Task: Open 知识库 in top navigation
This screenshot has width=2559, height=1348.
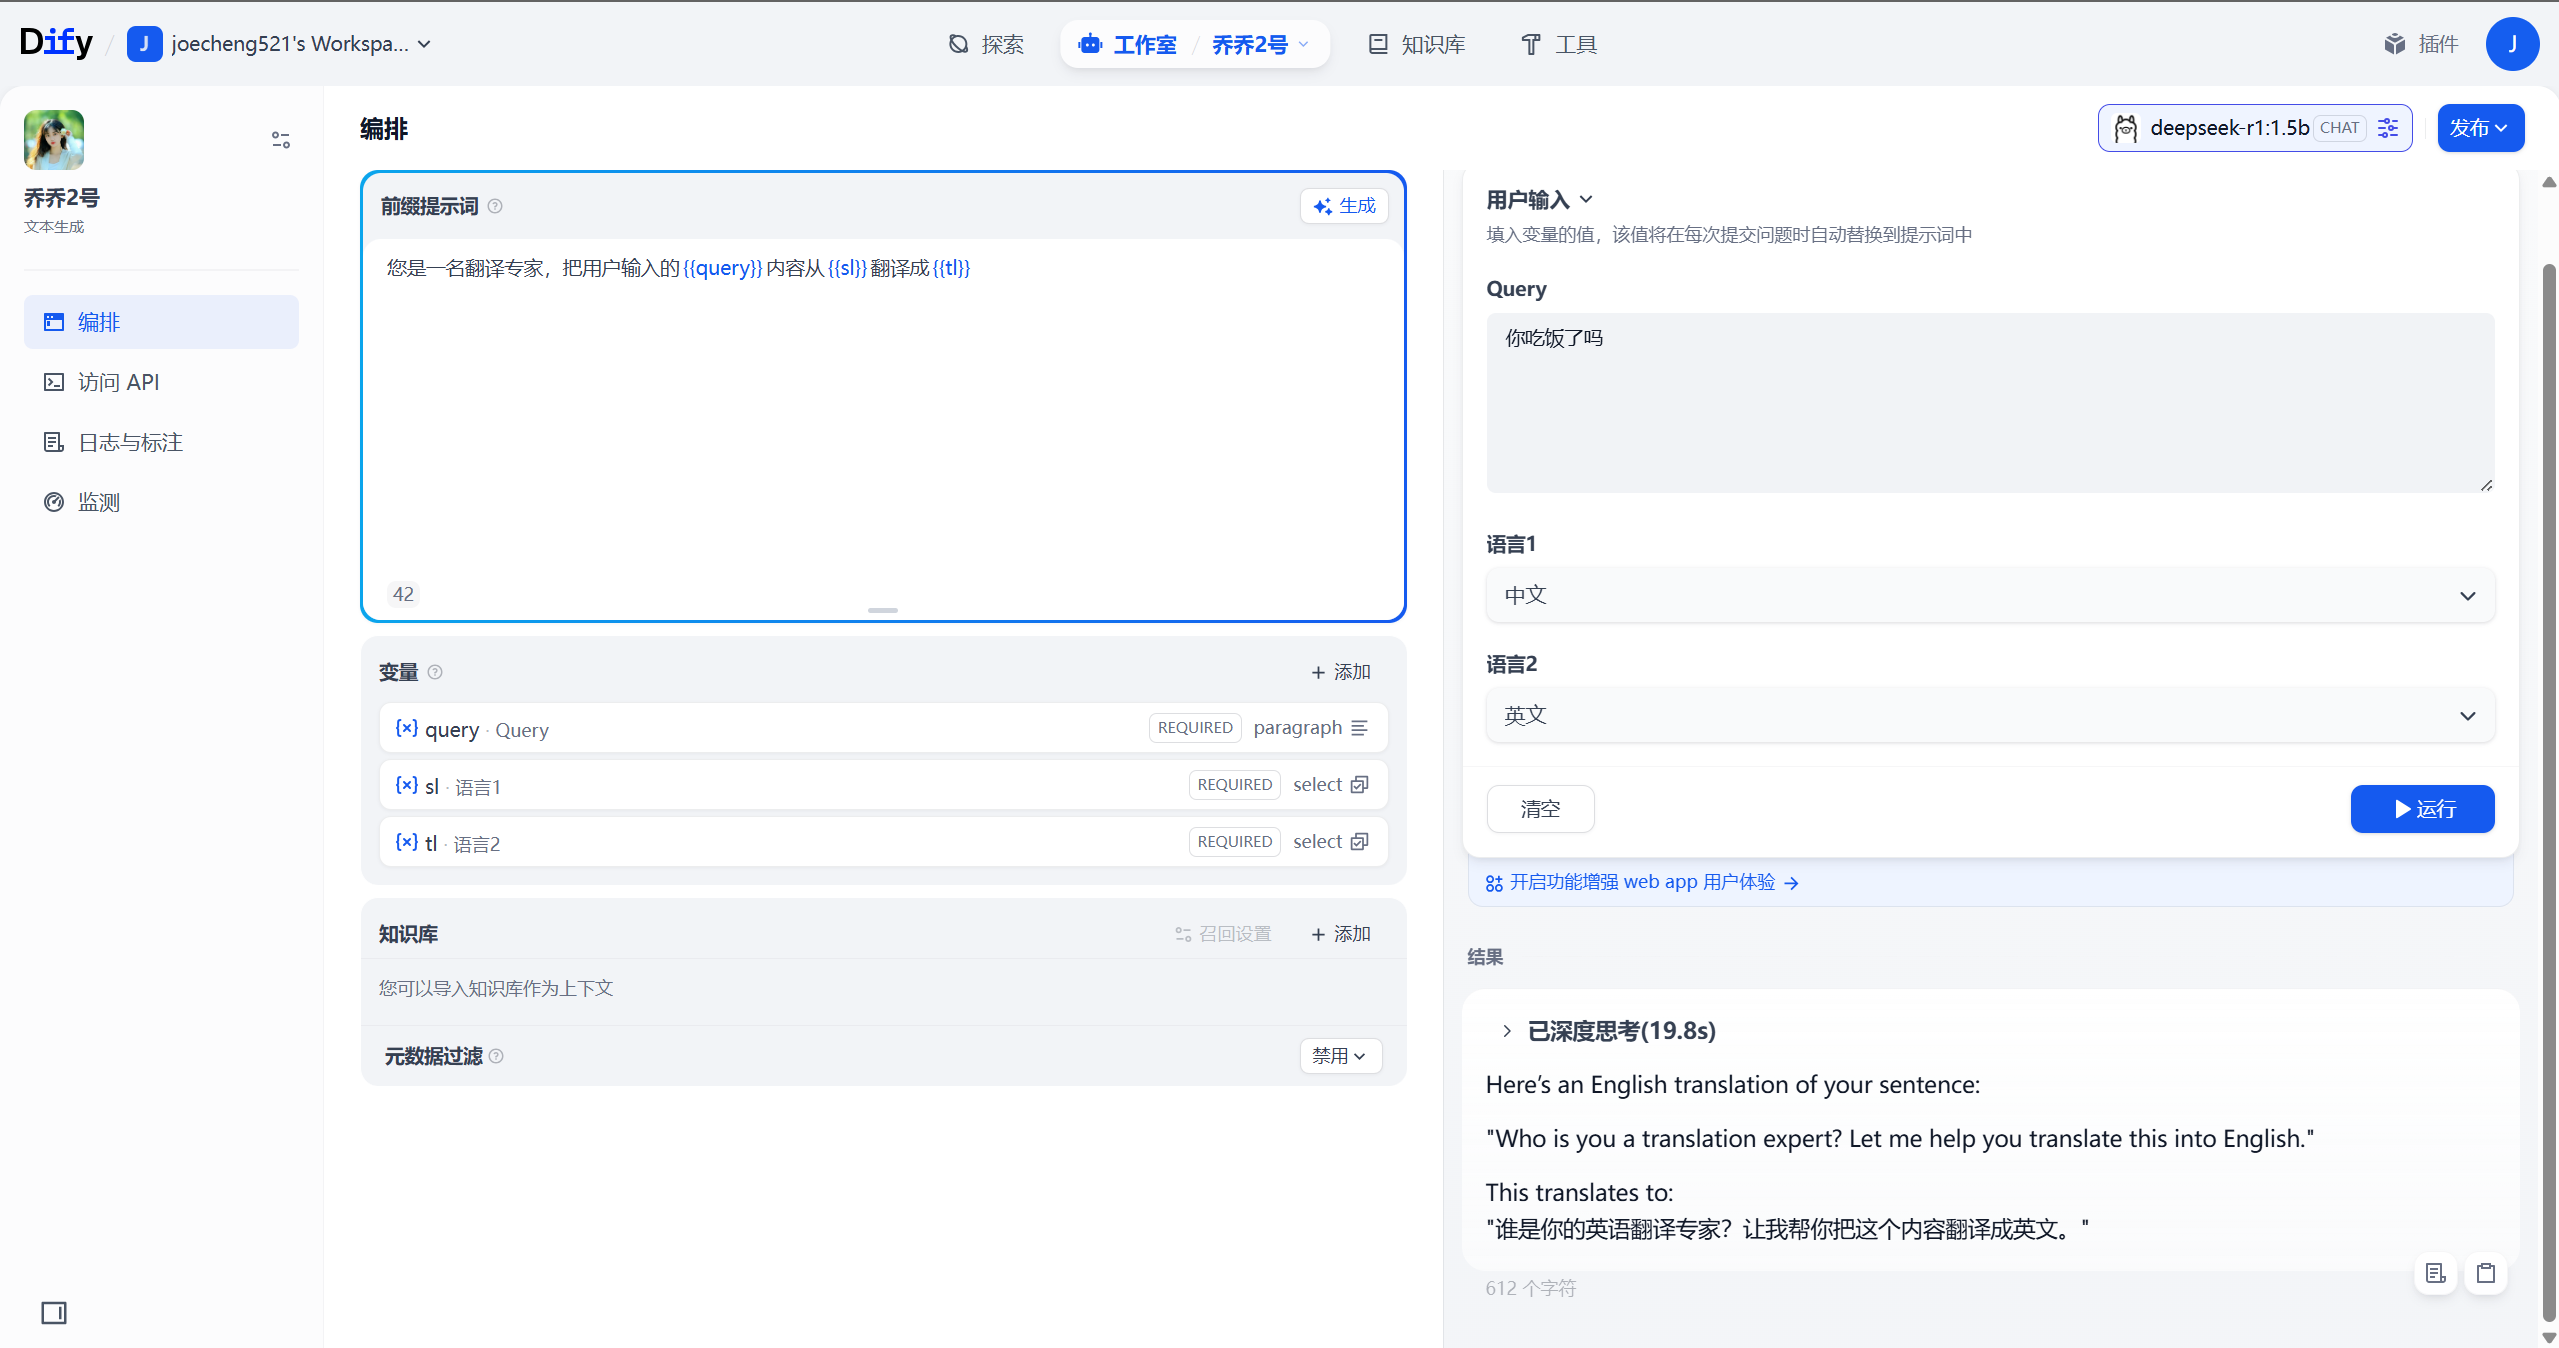Action: tap(1417, 45)
